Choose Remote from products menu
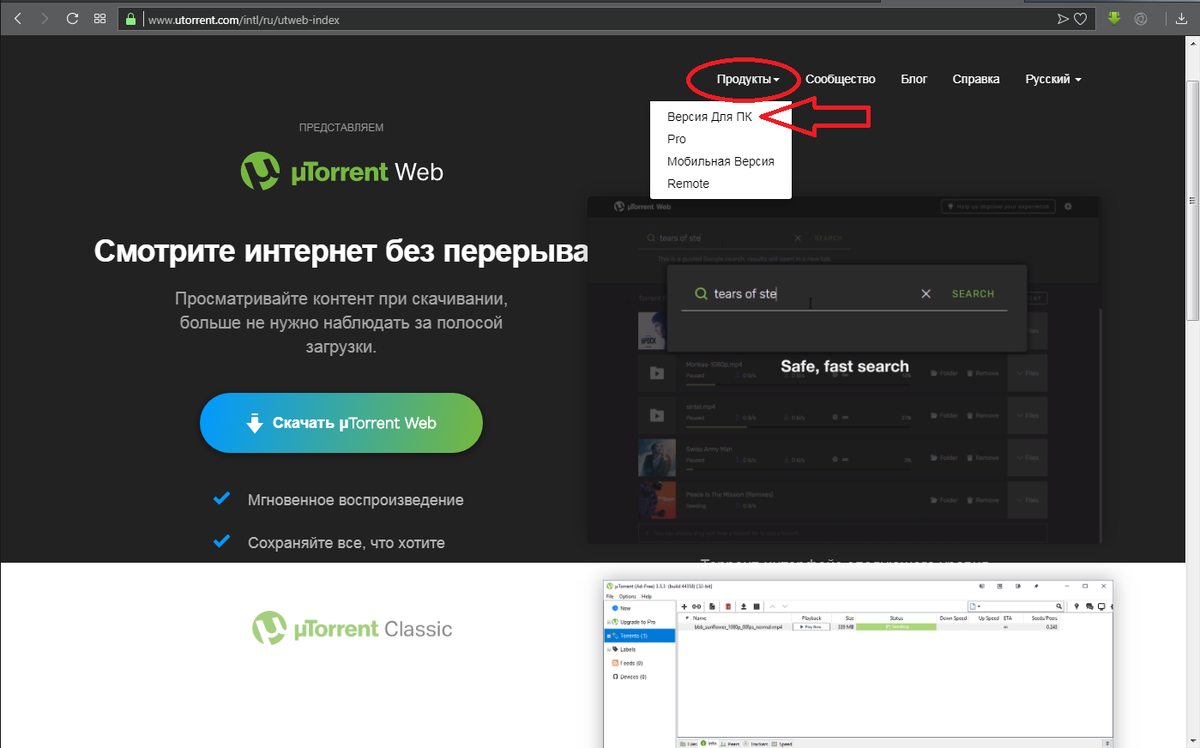This screenshot has height=748, width=1200. coord(688,183)
